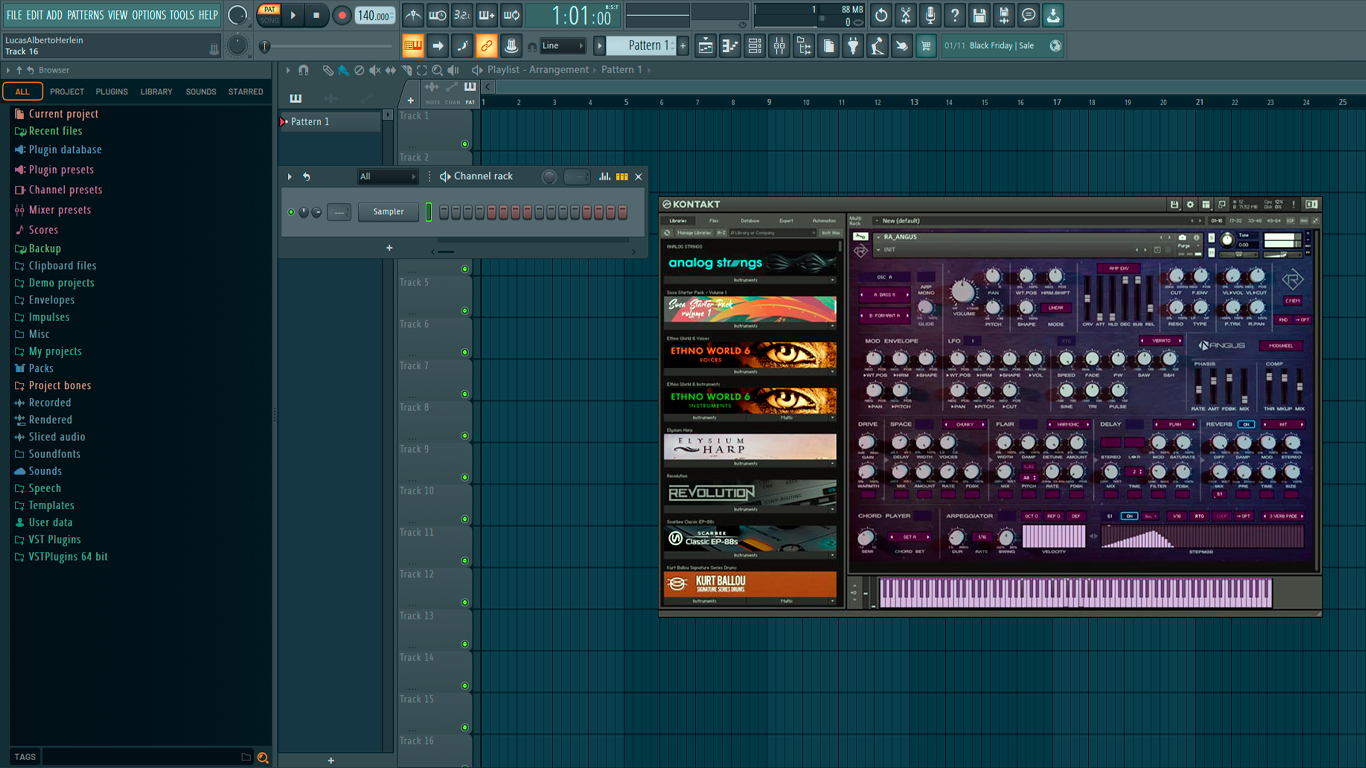Open the channel rack All filter dropdown
Screen dimensions: 1366x768
[x=387, y=177]
